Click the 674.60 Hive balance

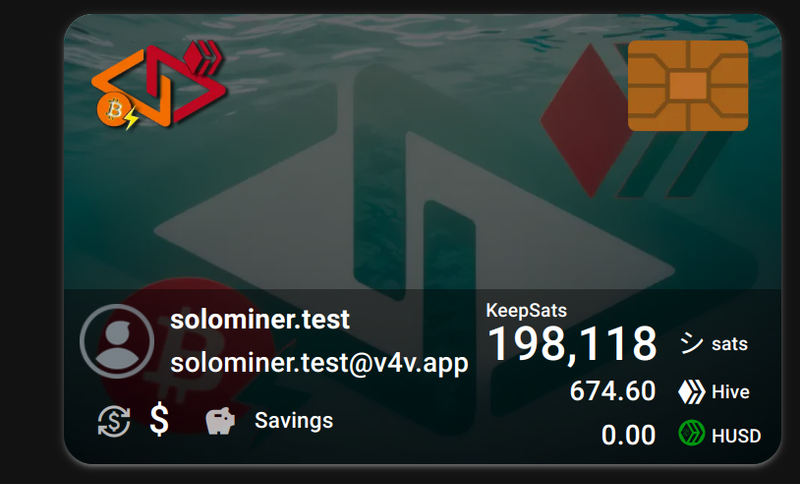612,392
